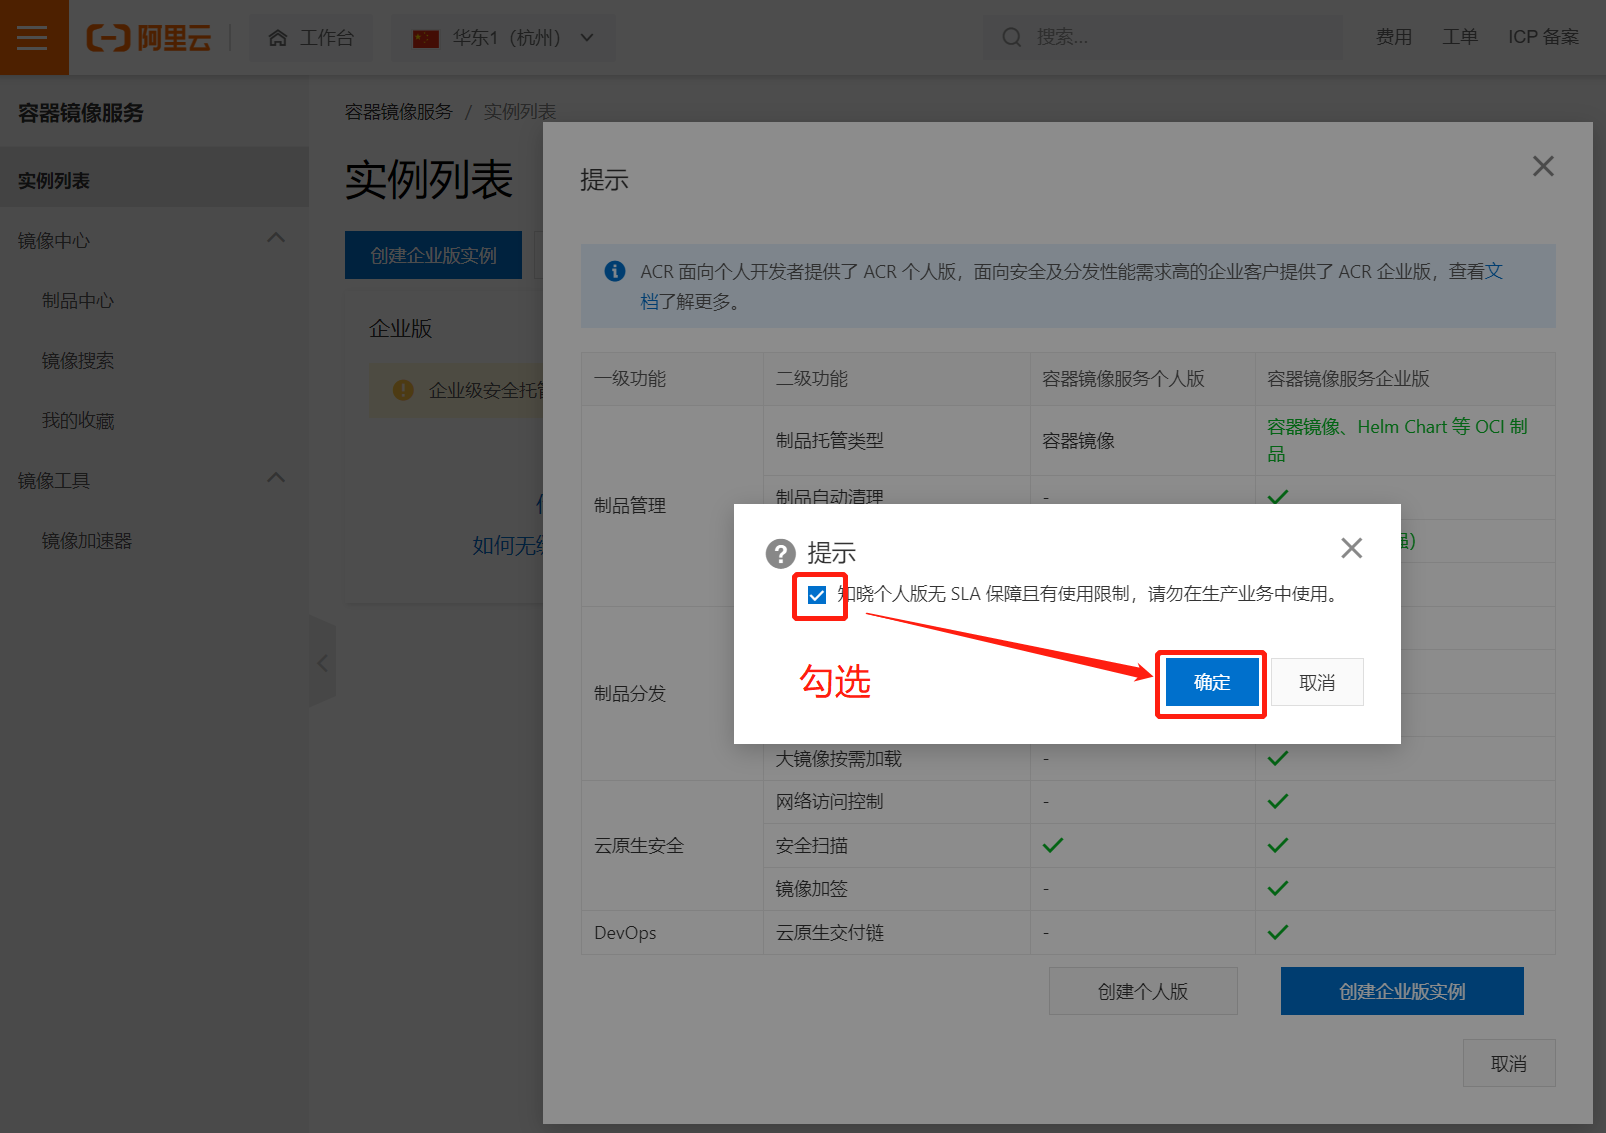This screenshot has width=1606, height=1133.
Task: Click 创建企业版实例 at the dialog bottom
Action: pos(1402,991)
